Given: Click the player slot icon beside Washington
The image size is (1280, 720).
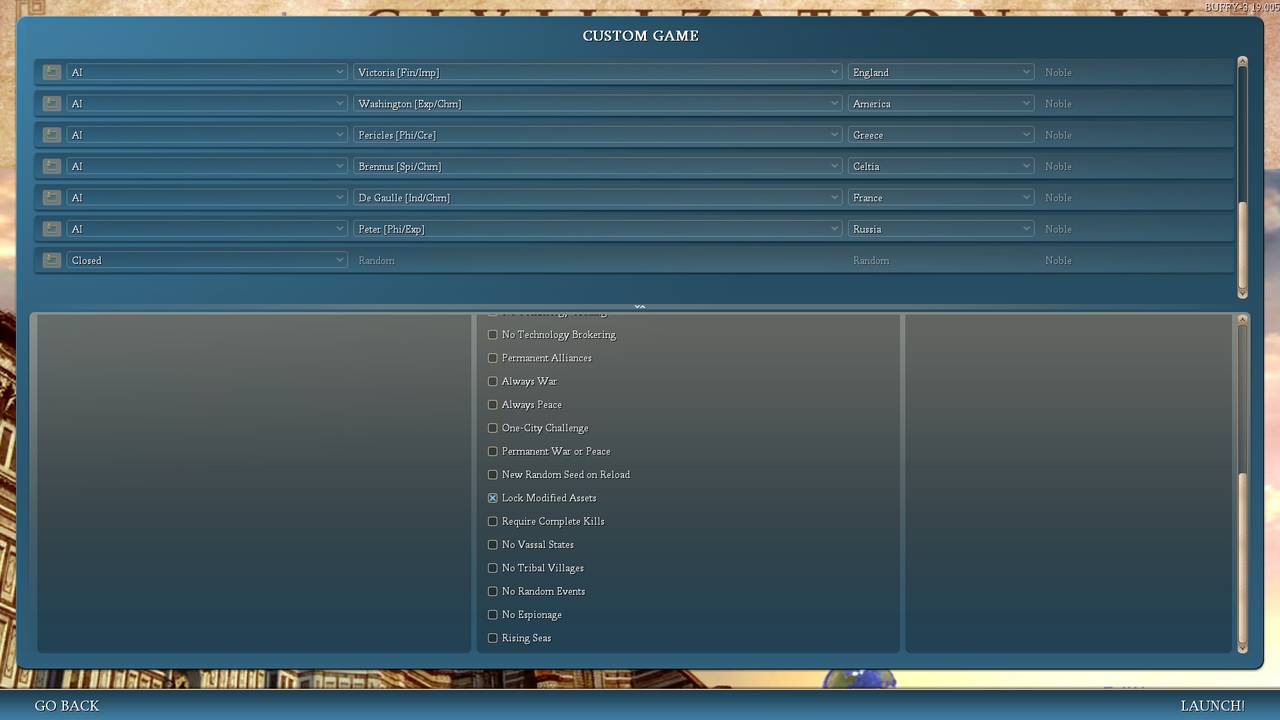Looking at the screenshot, I should tap(51, 103).
